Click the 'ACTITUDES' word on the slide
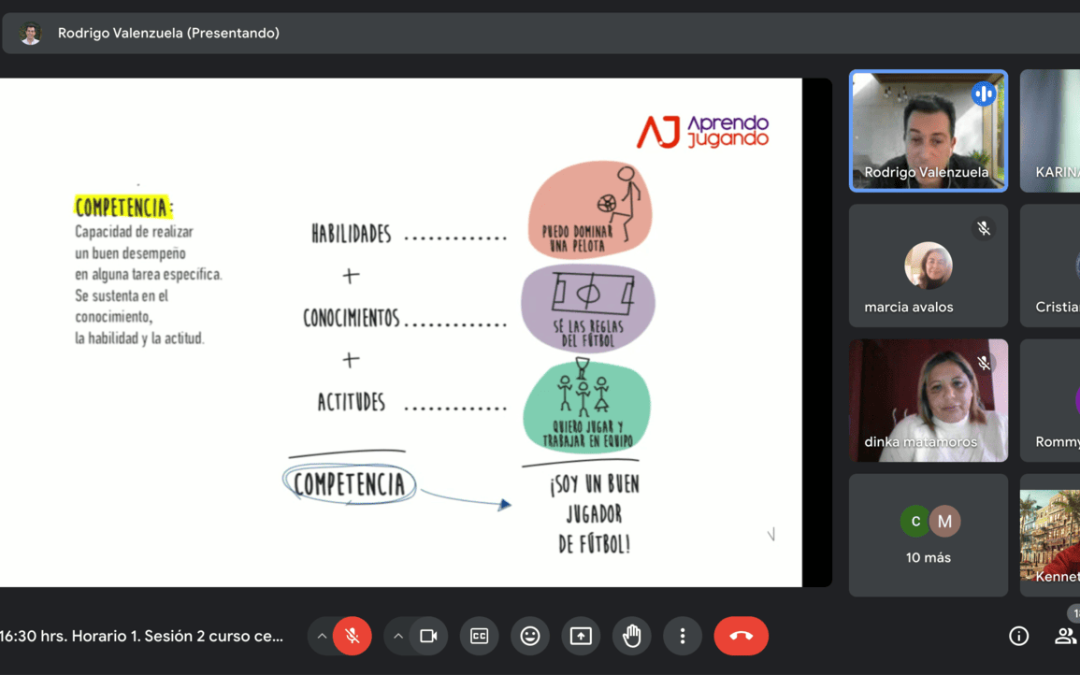This screenshot has height=675, width=1080. coord(351,402)
